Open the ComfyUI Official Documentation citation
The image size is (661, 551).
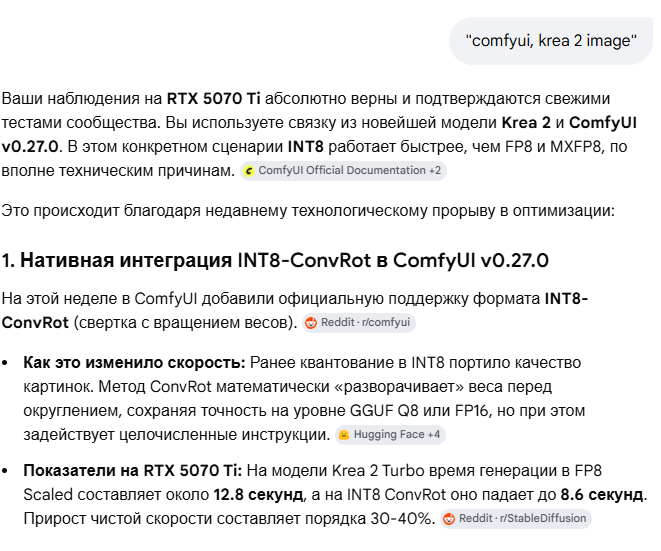coord(343,171)
